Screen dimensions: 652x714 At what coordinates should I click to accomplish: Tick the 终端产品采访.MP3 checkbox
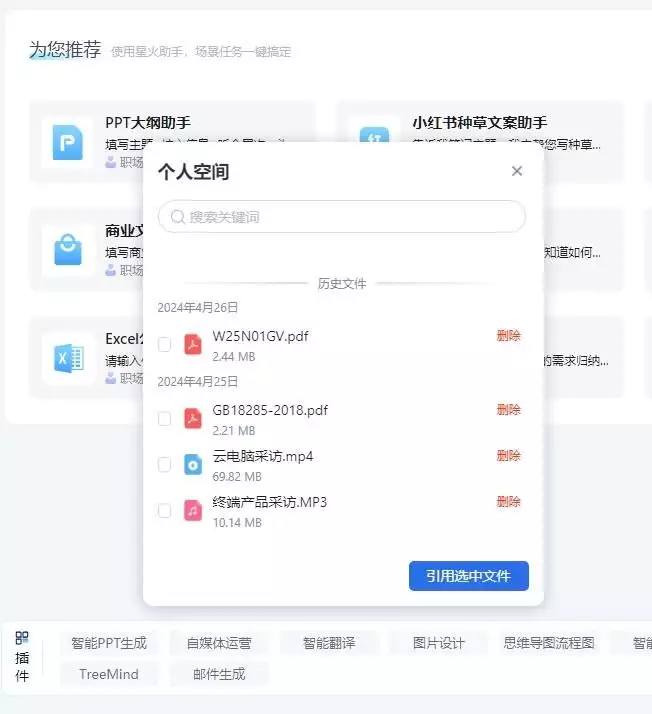164,510
